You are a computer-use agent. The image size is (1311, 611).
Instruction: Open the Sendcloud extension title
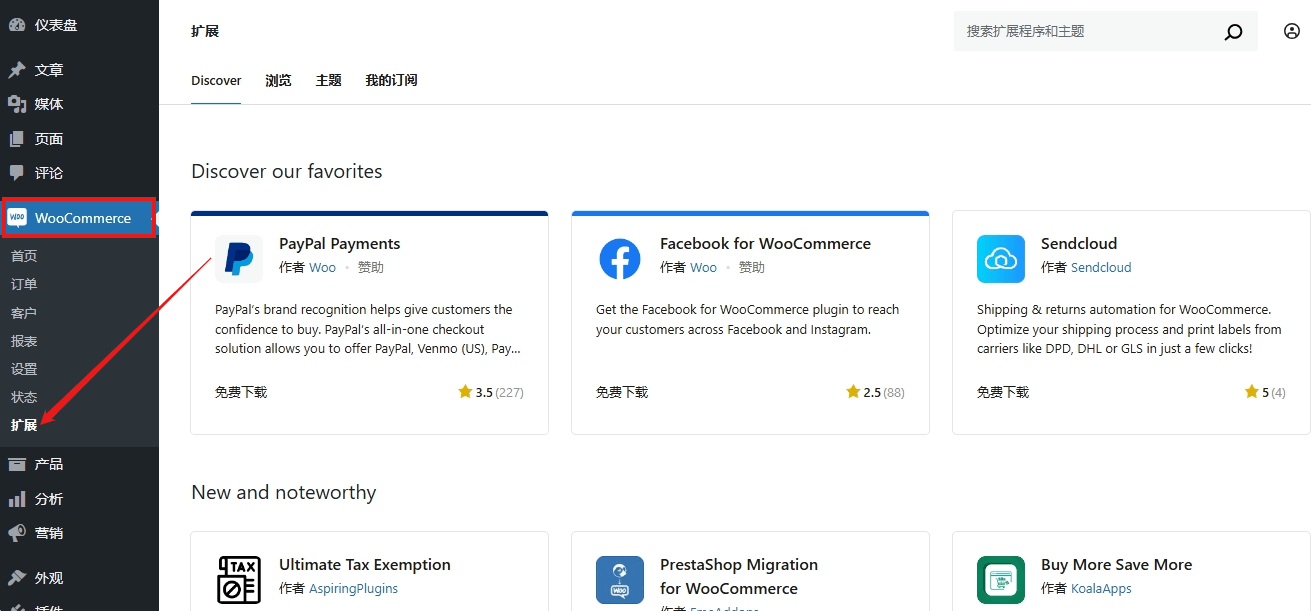click(1079, 243)
